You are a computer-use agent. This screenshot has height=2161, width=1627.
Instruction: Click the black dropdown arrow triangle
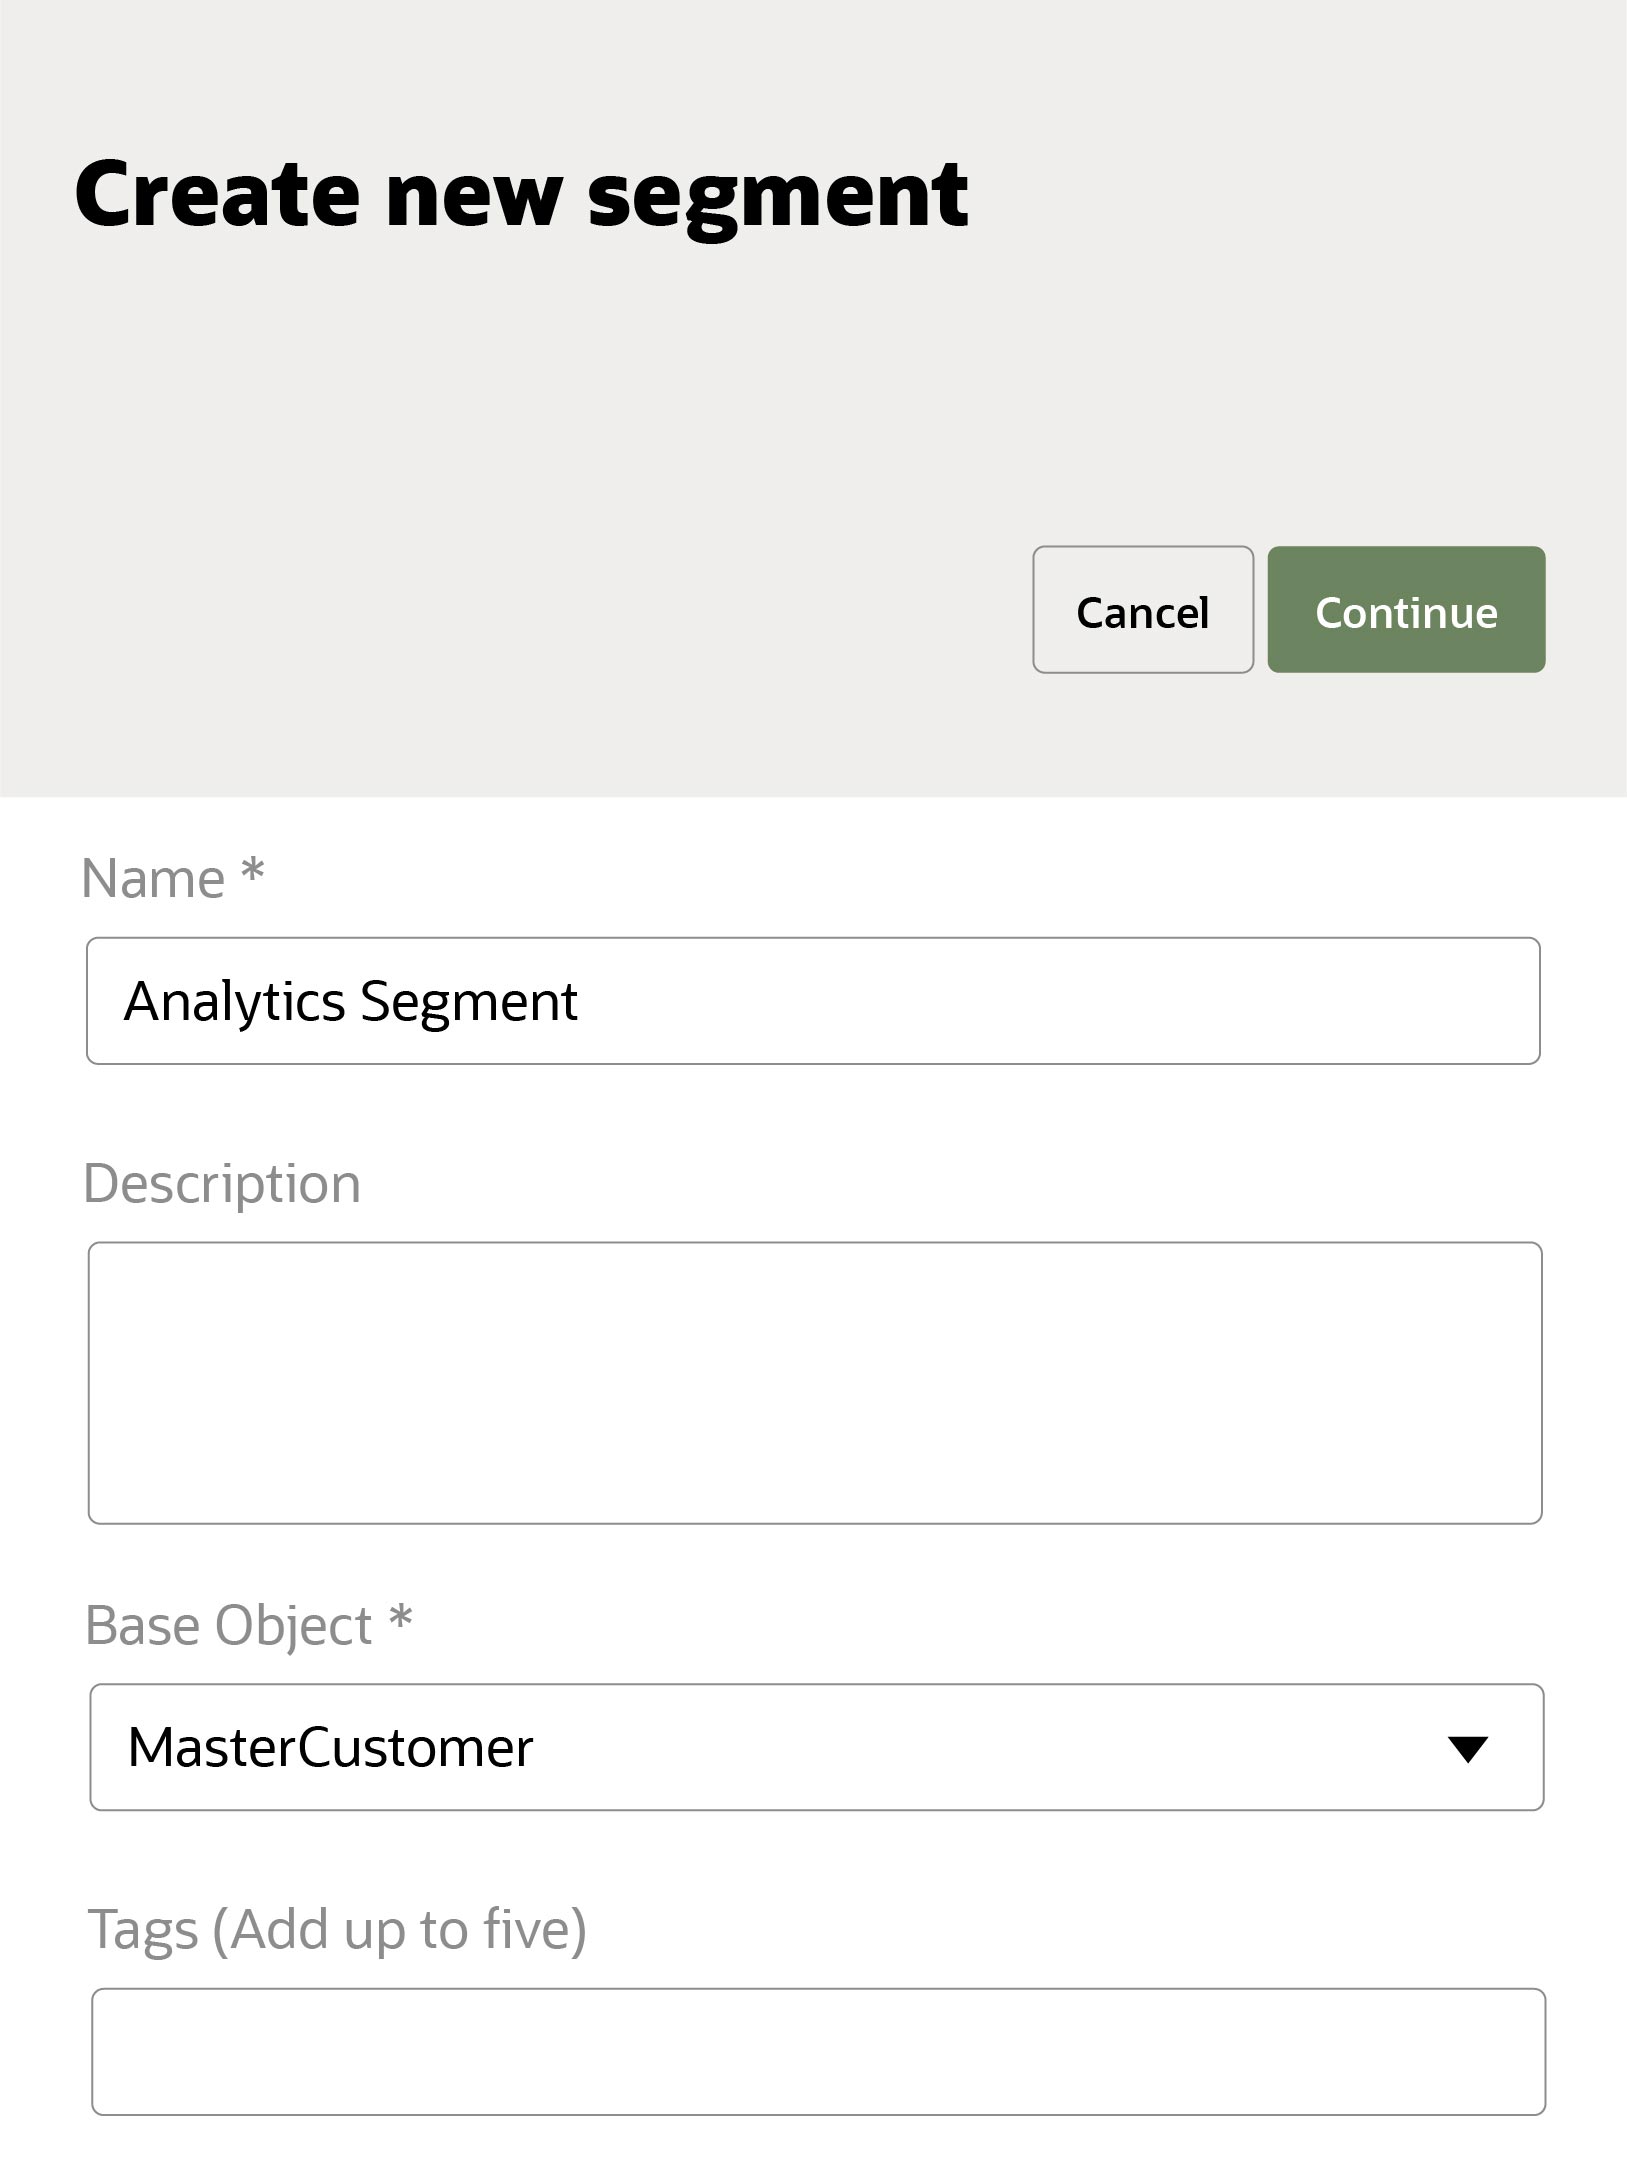(x=1467, y=1749)
